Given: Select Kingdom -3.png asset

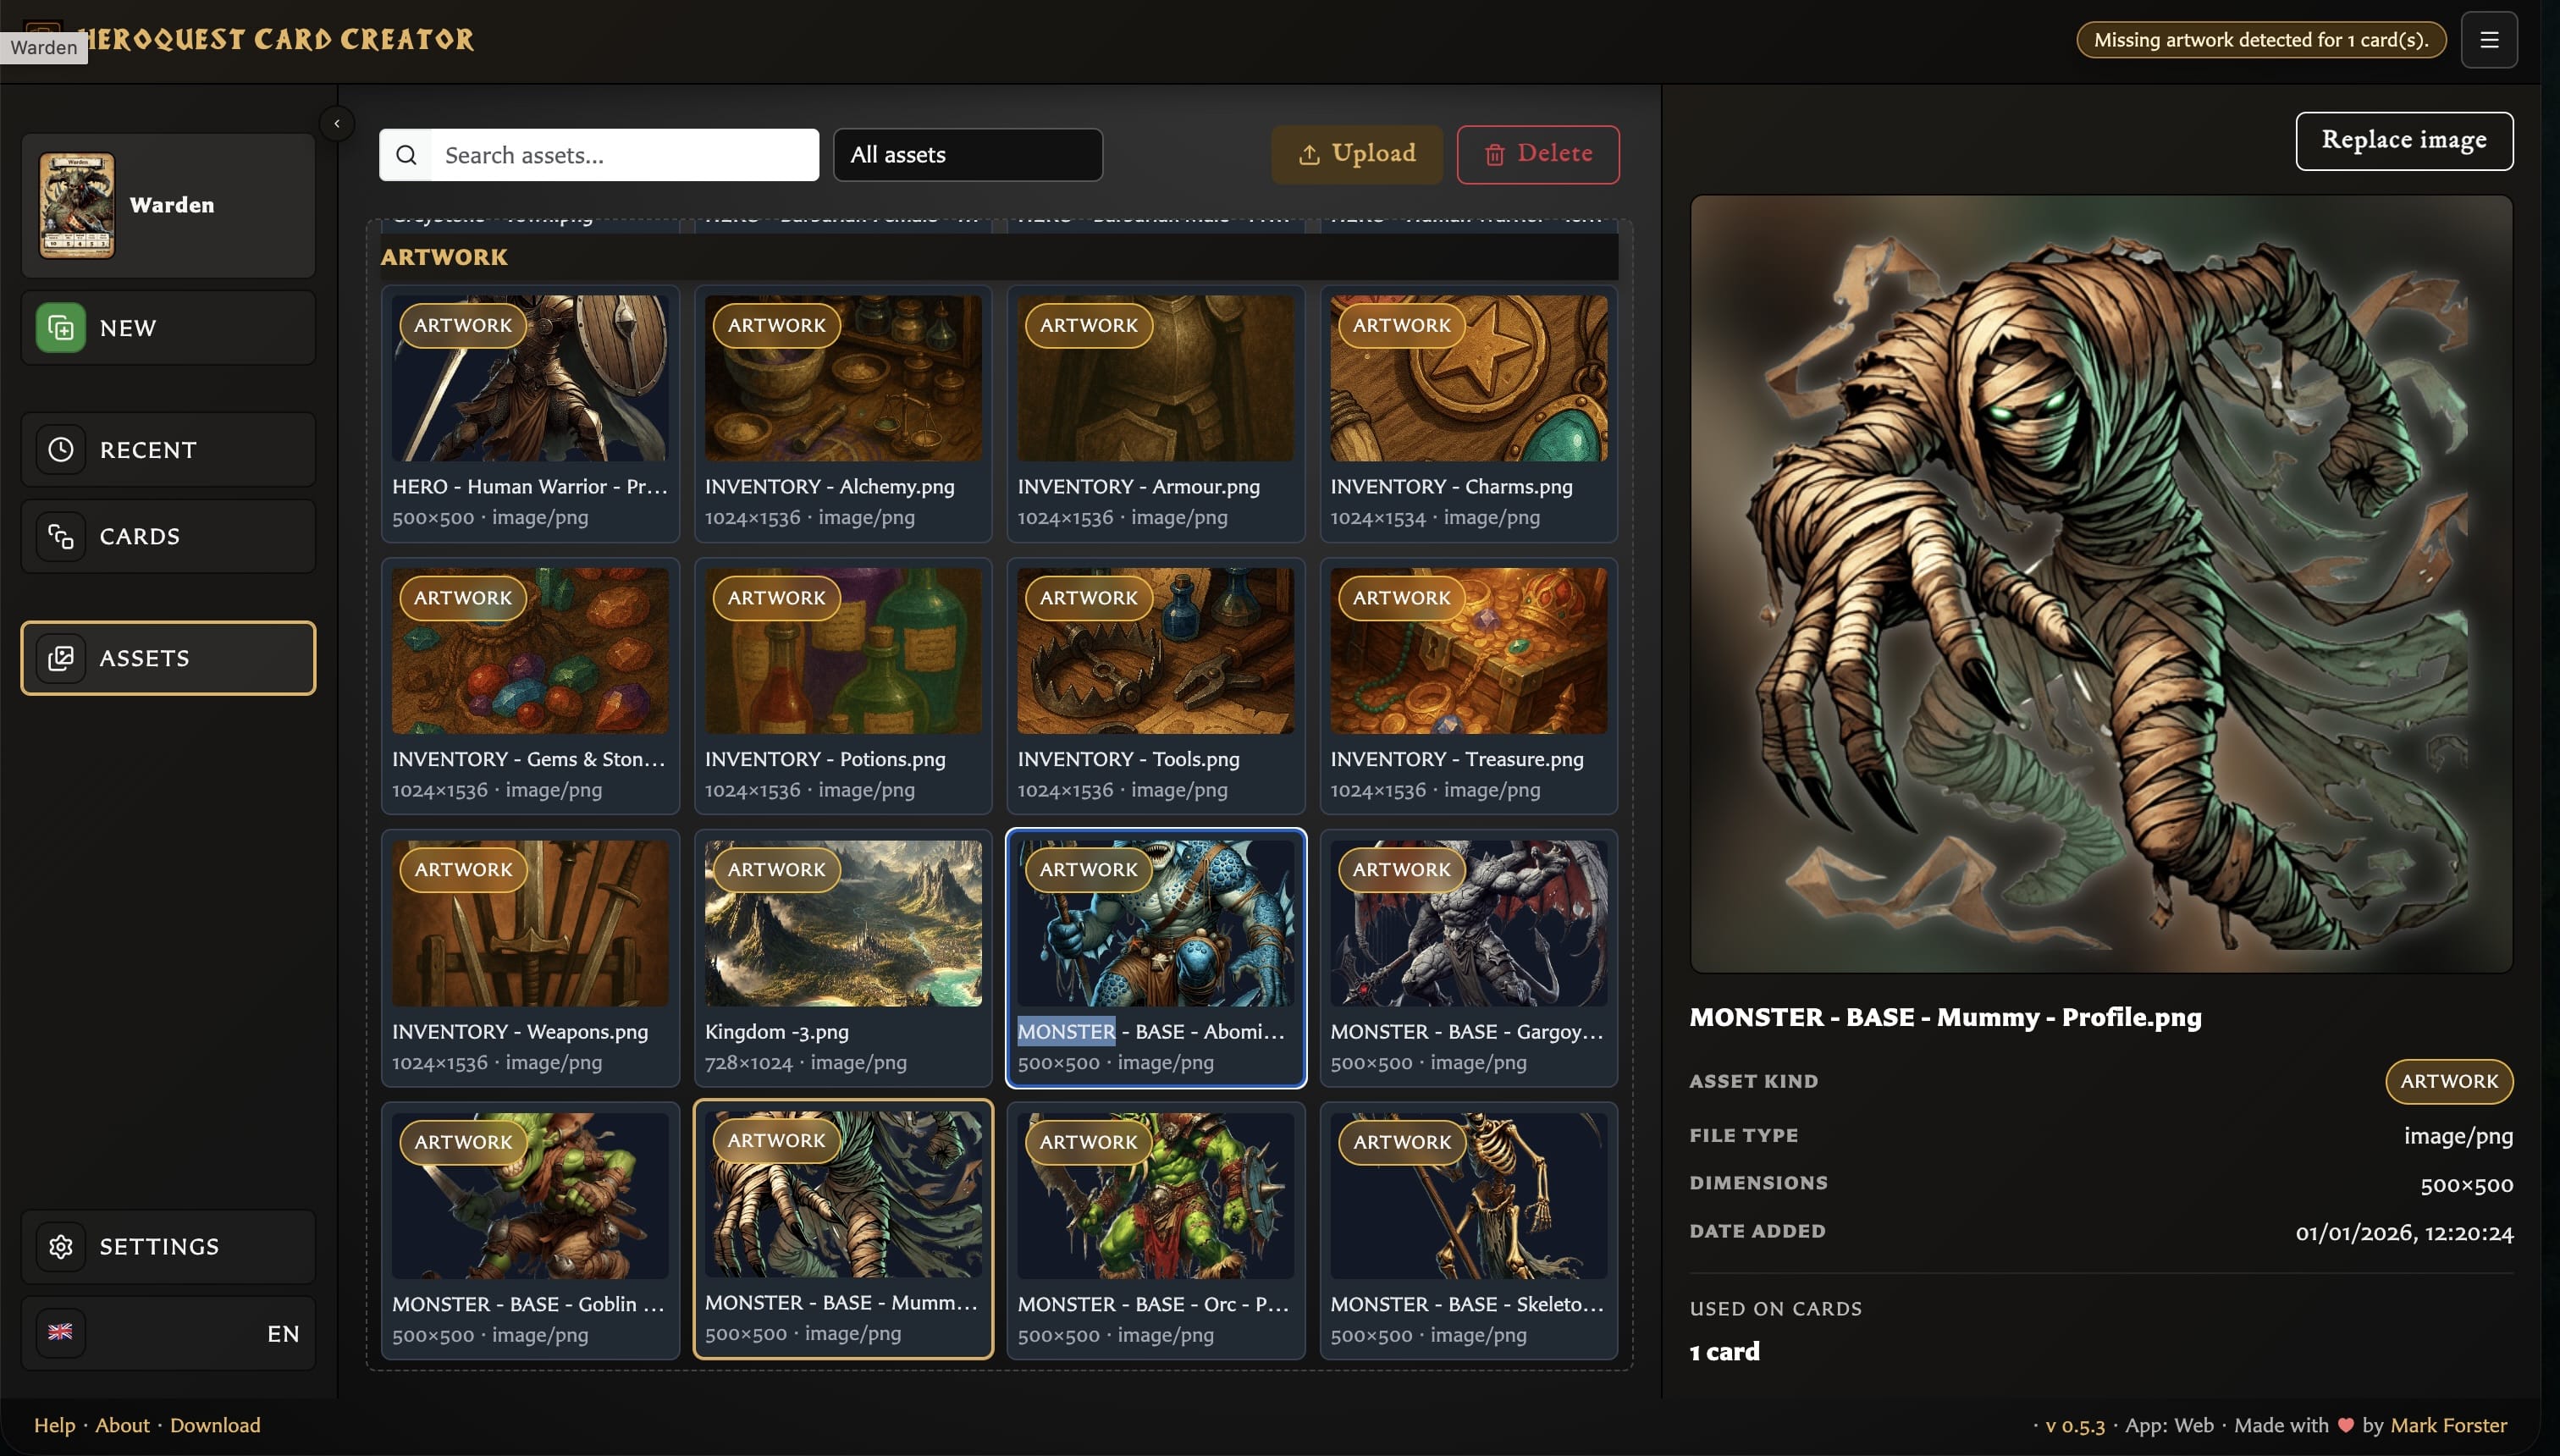Looking at the screenshot, I should click(x=843, y=958).
